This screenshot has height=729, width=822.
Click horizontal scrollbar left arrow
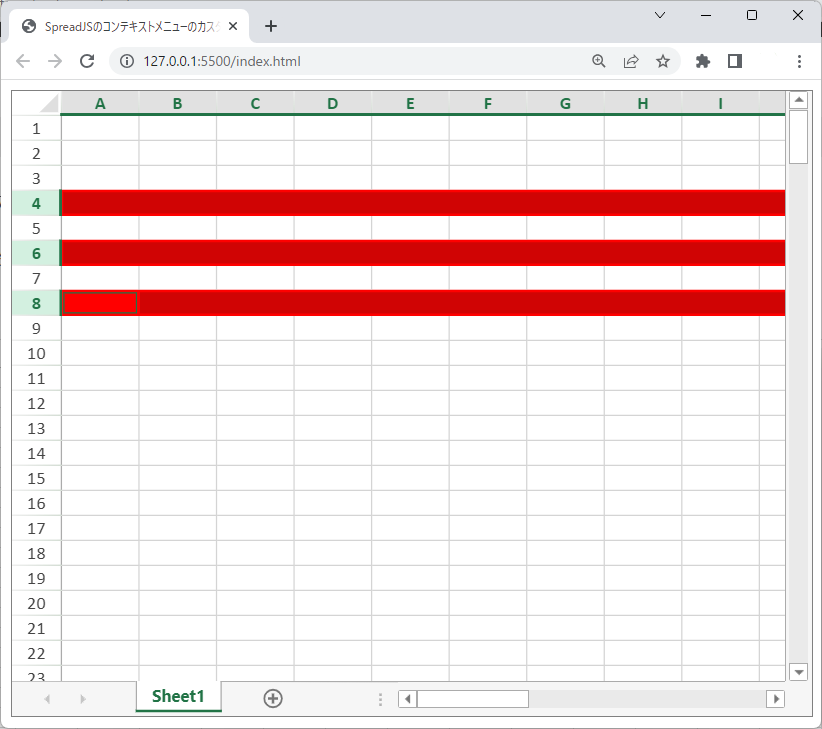[x=407, y=699]
